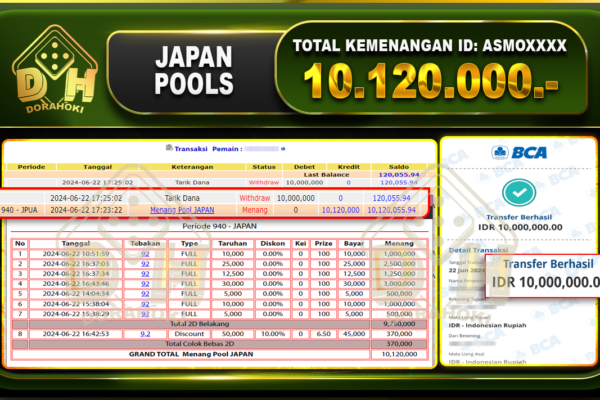Click the 45,000 bayar cell
Viewport: 600px width, 400px height.
(354, 334)
